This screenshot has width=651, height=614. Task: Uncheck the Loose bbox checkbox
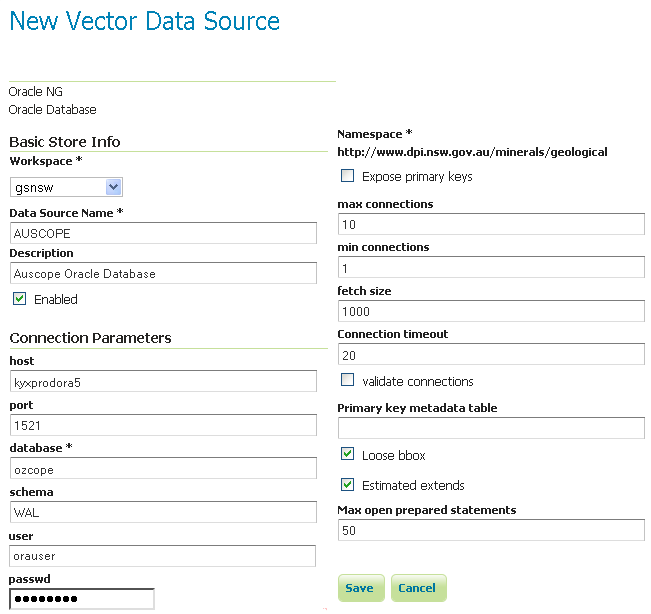[348, 455]
